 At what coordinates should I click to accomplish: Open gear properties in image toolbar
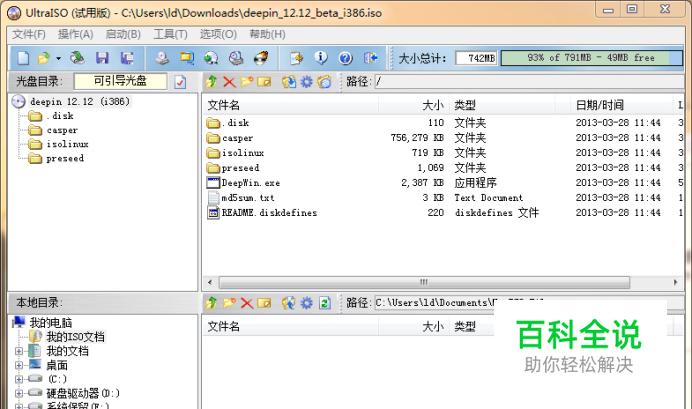pos(306,82)
